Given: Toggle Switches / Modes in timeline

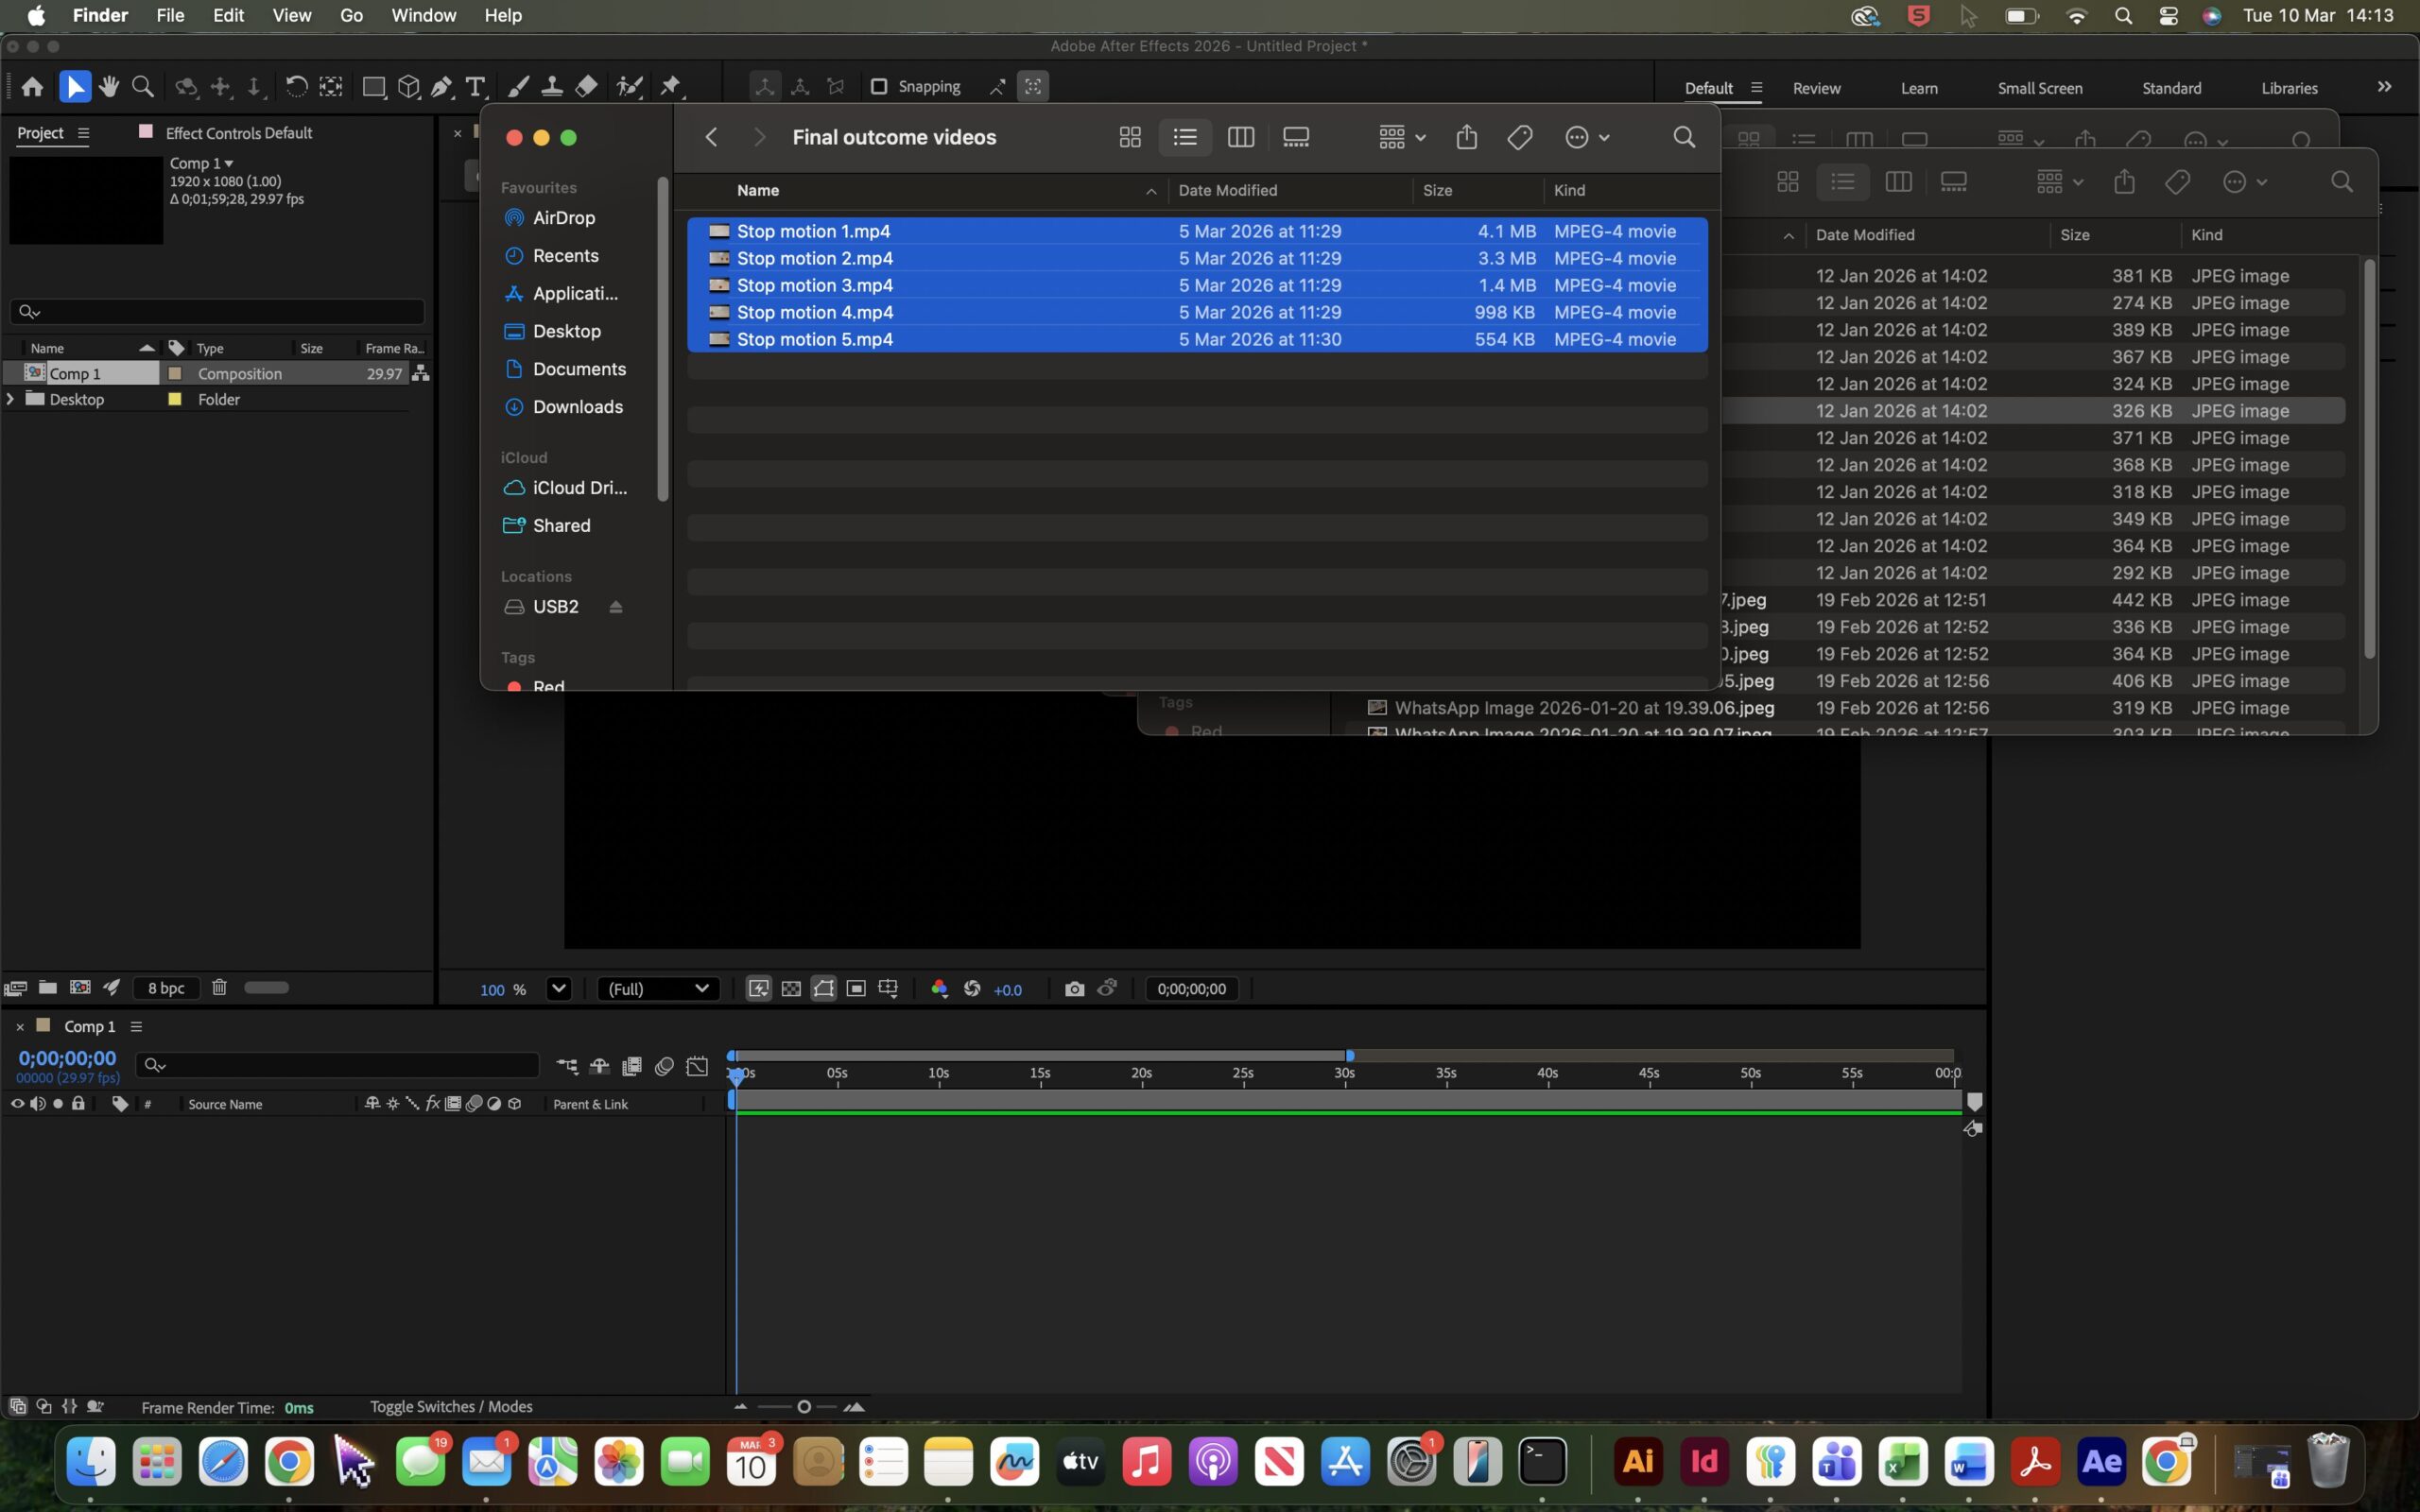Looking at the screenshot, I should click(451, 1406).
